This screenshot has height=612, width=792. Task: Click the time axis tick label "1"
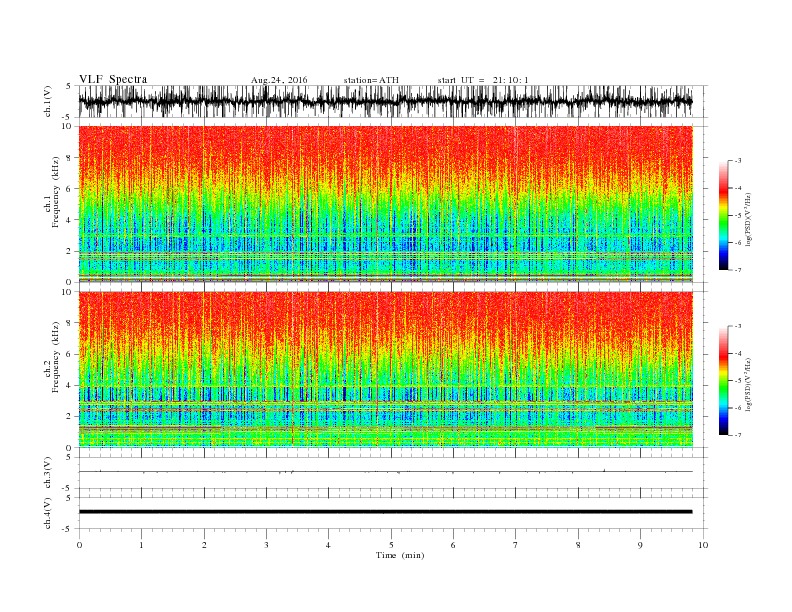coord(141,545)
